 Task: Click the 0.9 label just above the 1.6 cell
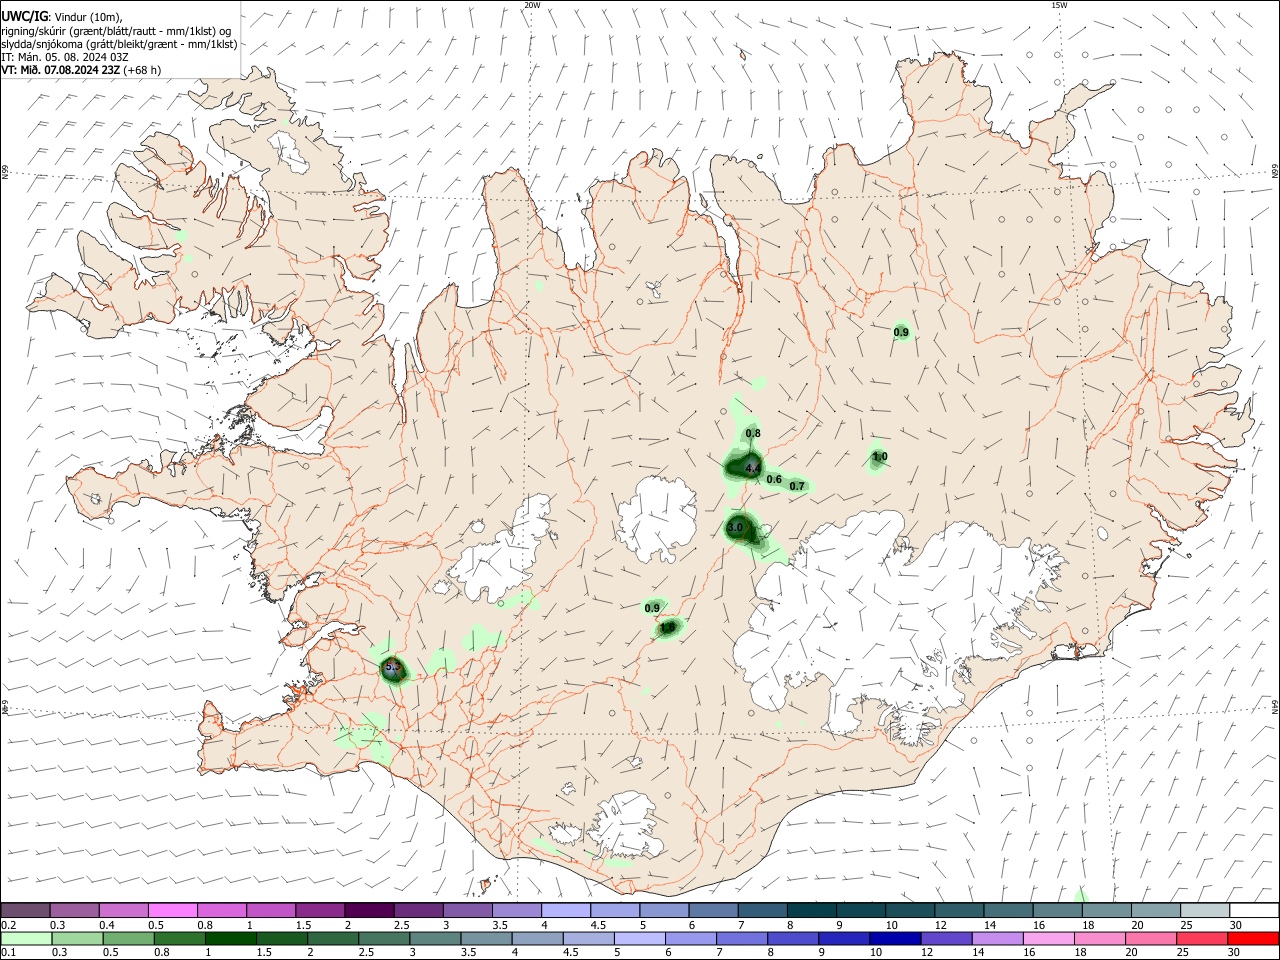[652, 608]
